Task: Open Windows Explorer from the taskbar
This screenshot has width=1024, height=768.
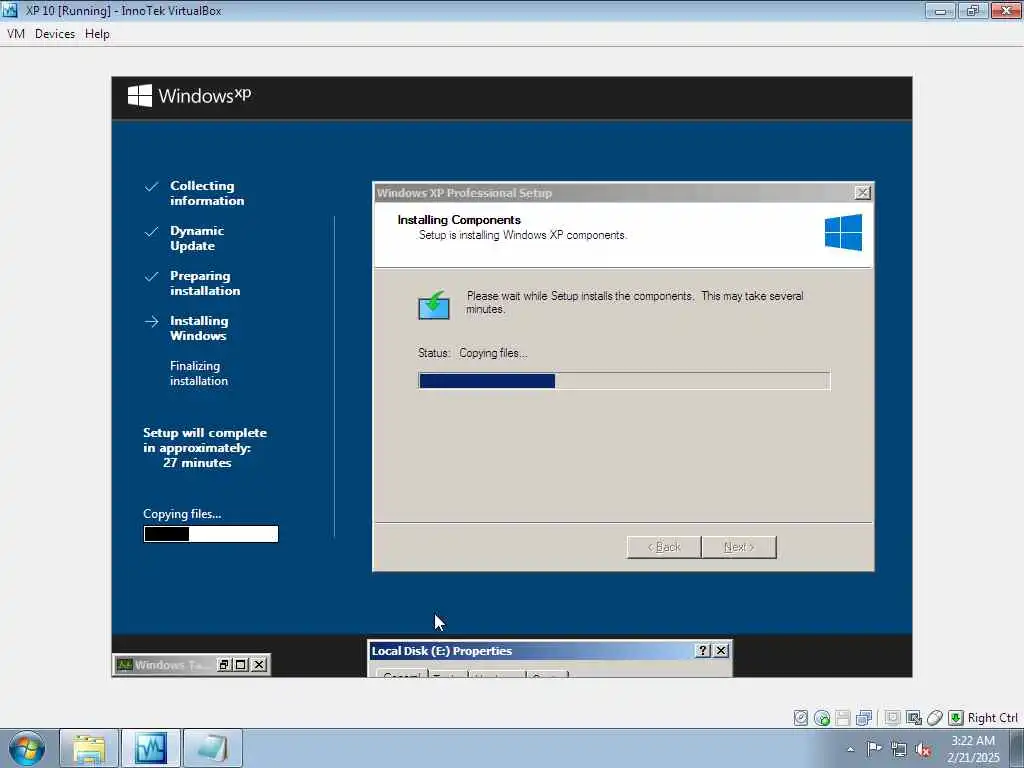Action: point(89,748)
